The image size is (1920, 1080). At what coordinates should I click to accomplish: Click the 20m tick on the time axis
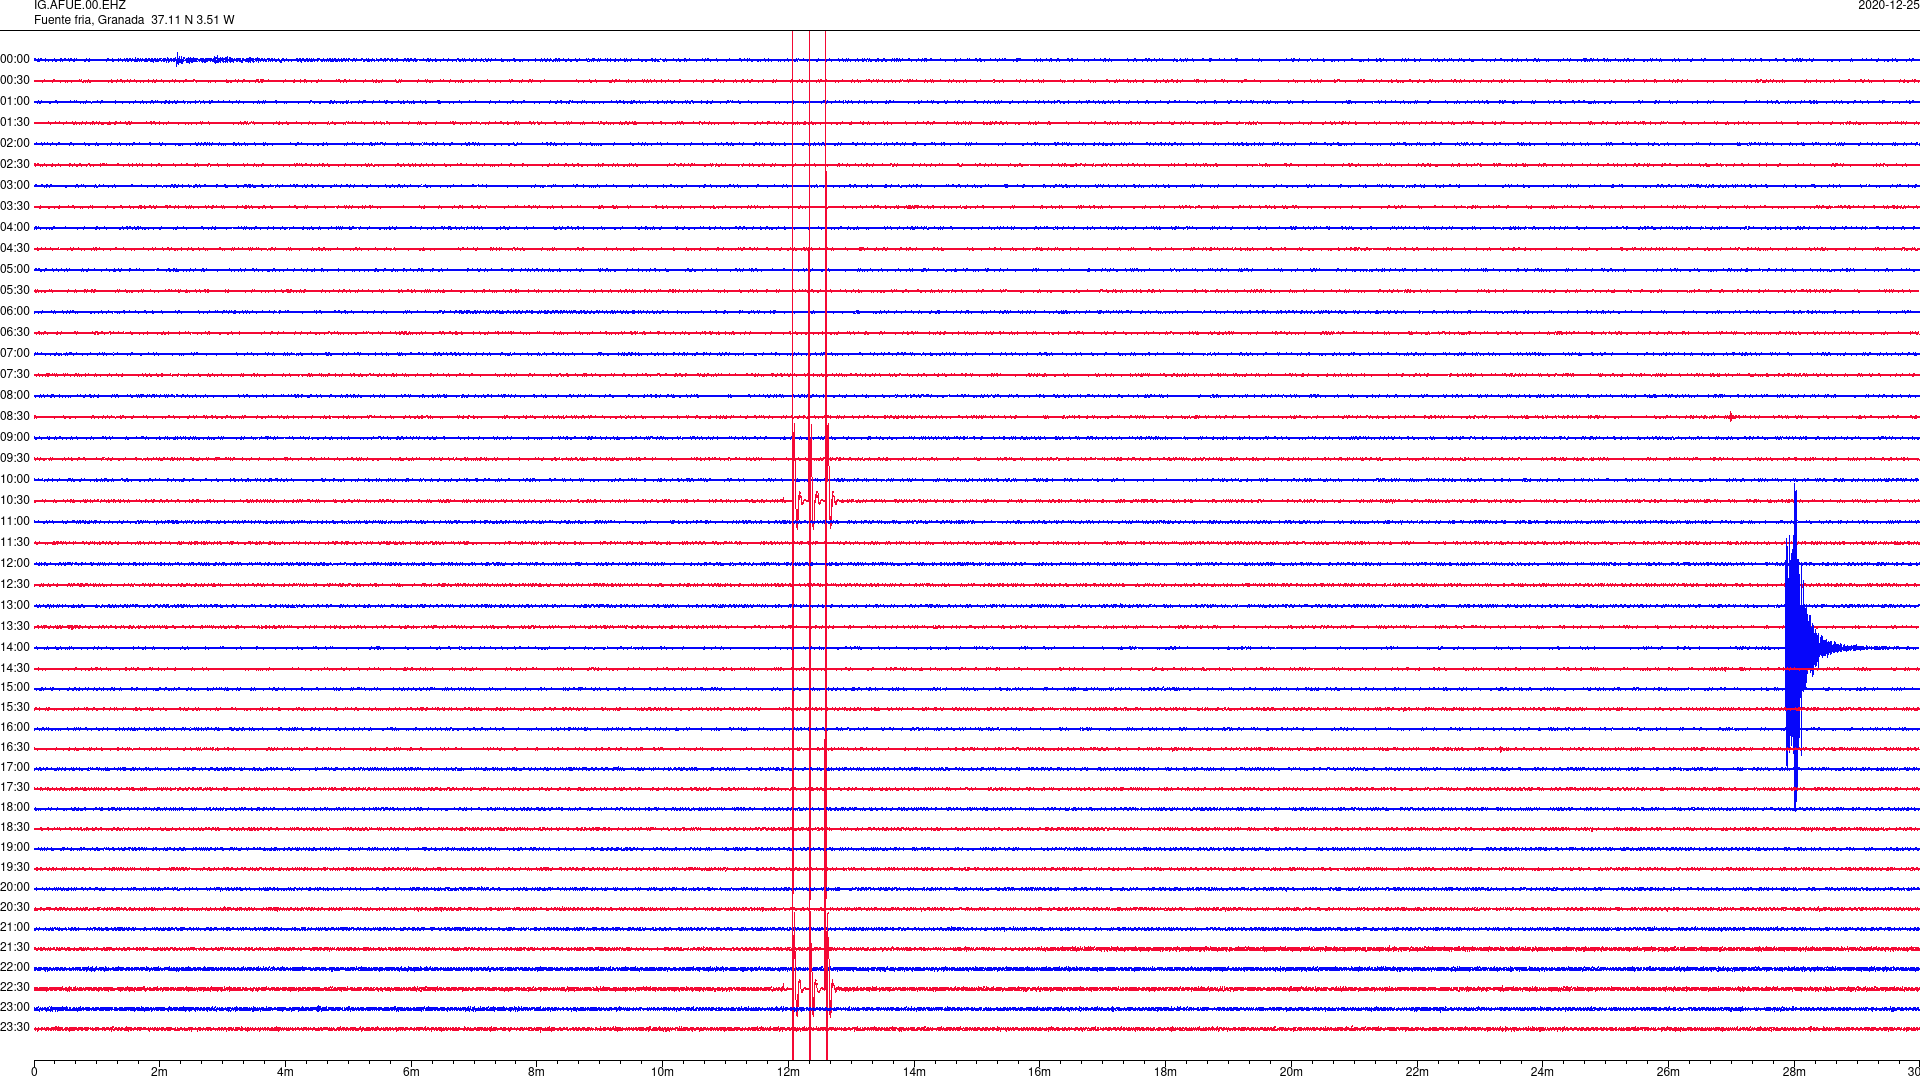(x=1291, y=1073)
